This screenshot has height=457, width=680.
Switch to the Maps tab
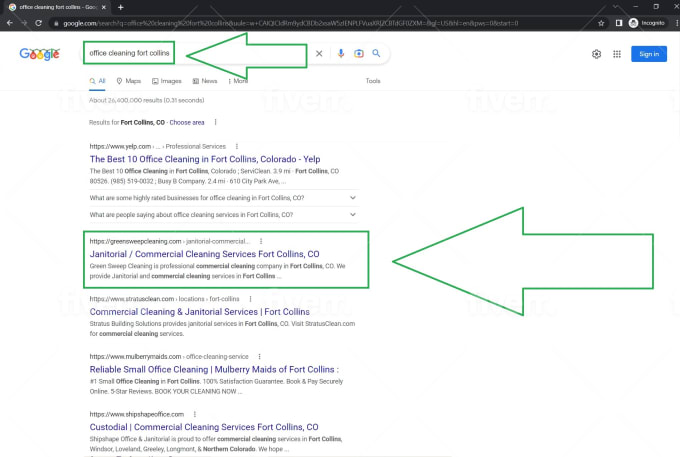tap(129, 81)
